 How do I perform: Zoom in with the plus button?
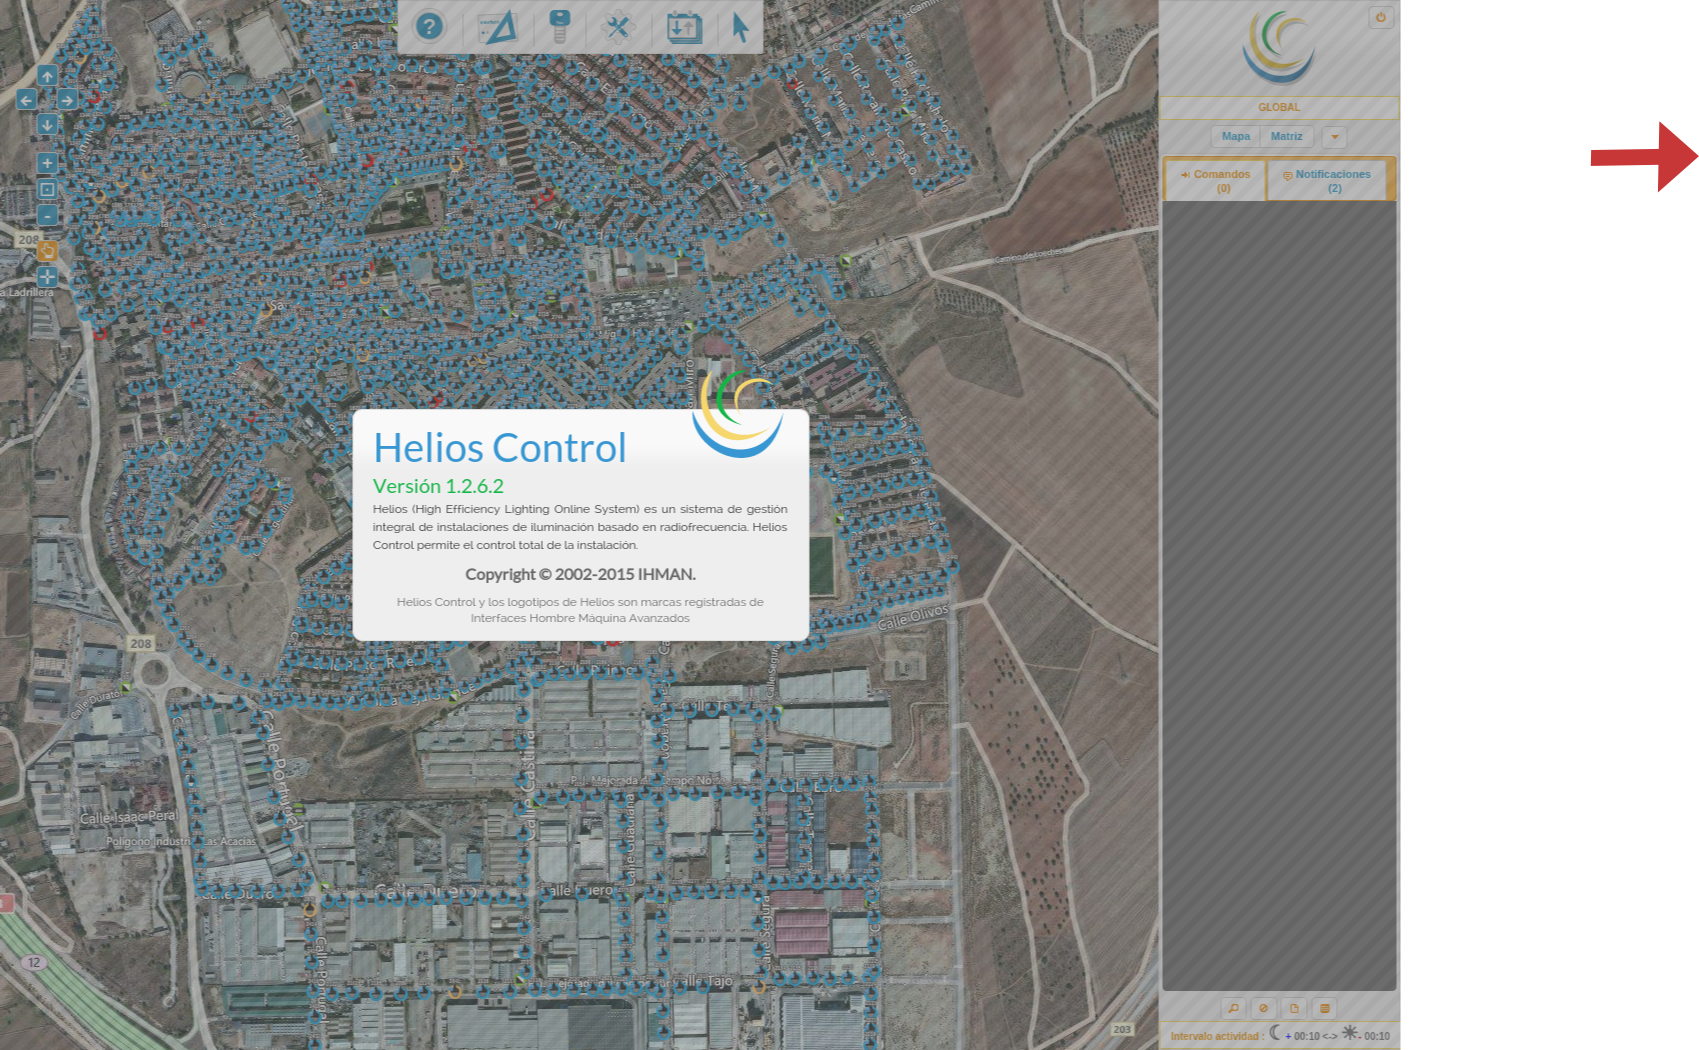click(x=47, y=163)
